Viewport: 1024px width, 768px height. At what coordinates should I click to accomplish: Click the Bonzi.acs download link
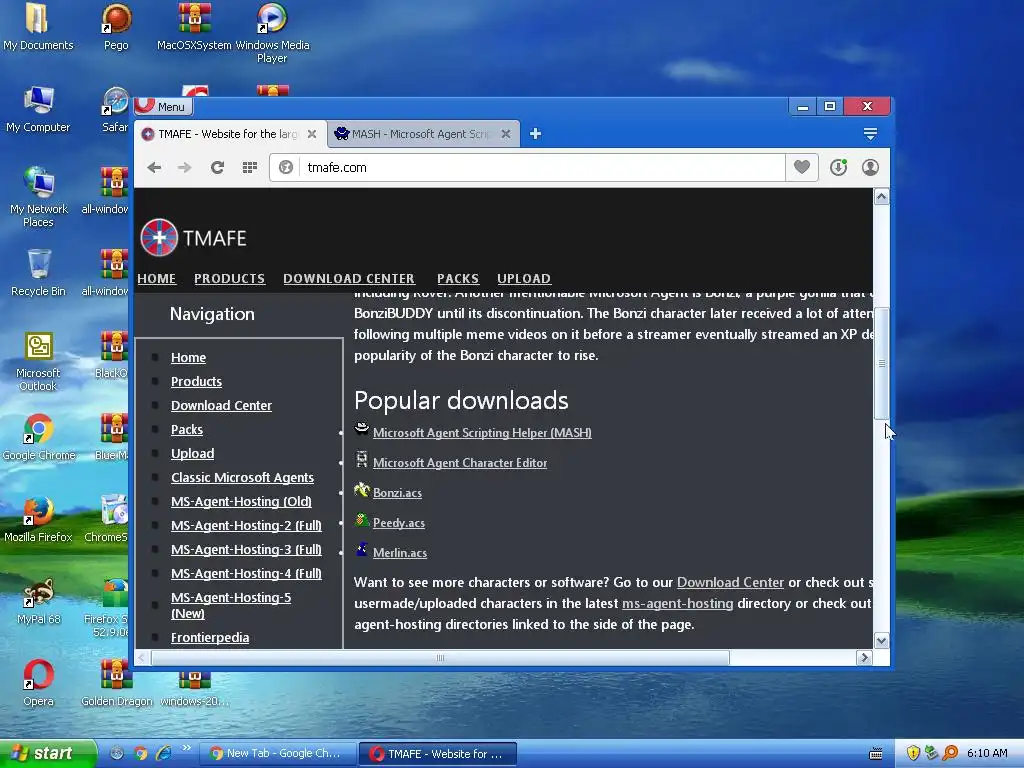[397, 493]
